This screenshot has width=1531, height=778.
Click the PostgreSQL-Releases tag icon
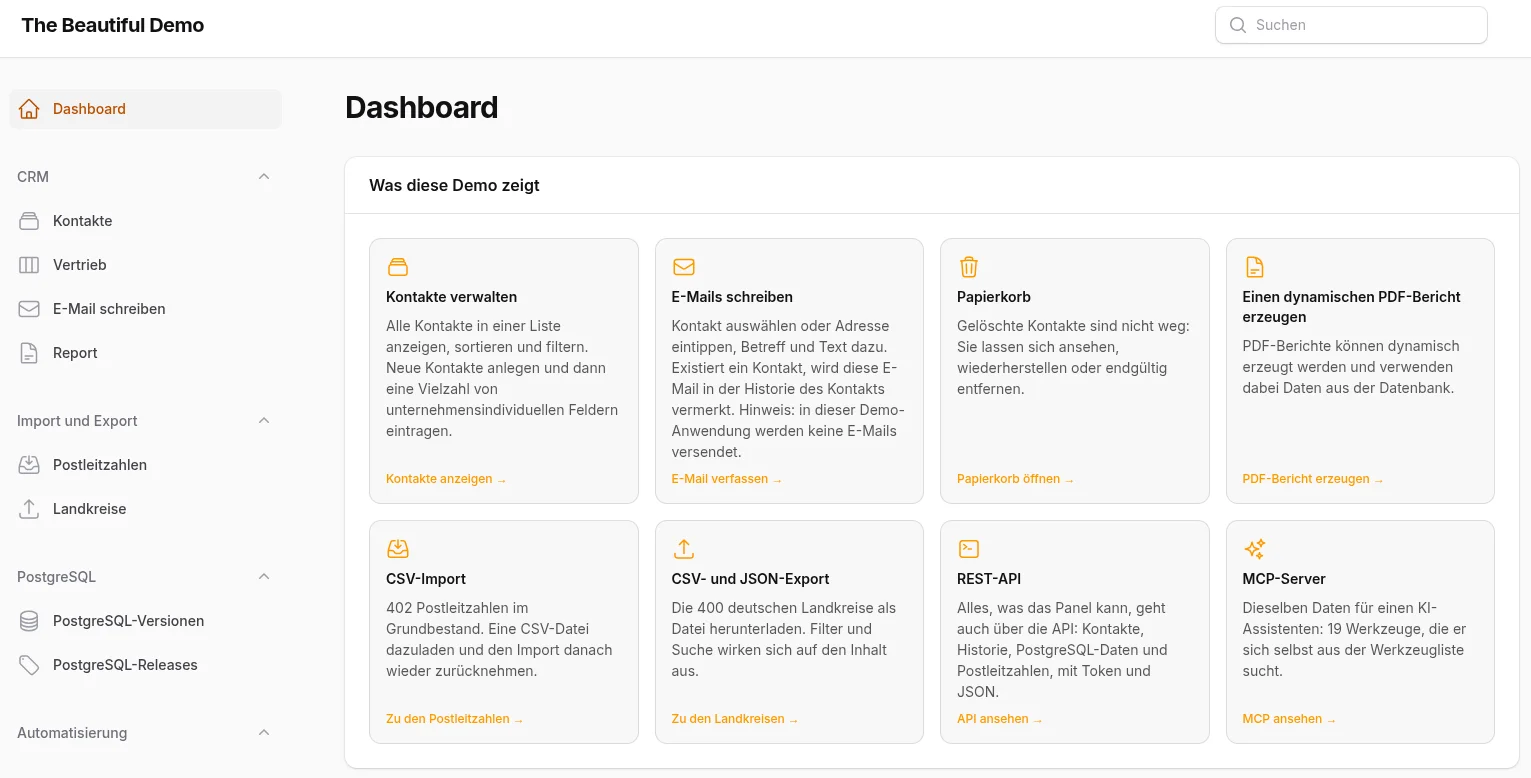pos(29,665)
